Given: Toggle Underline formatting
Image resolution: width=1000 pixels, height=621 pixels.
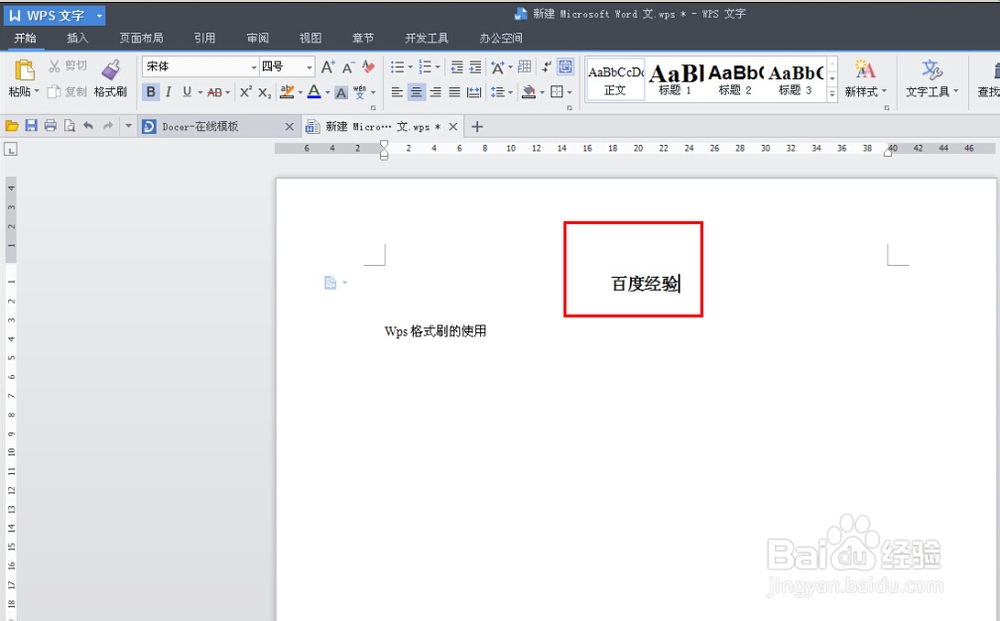Looking at the screenshot, I should 187,92.
